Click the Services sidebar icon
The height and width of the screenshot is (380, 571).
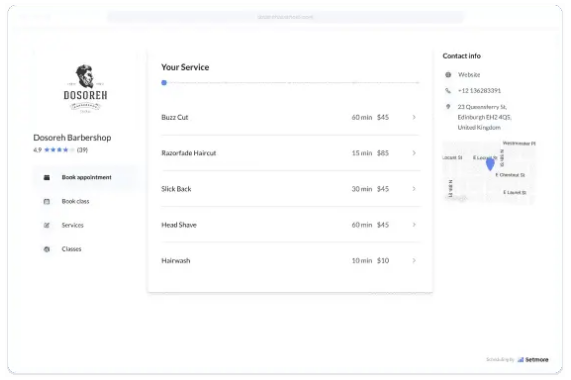[47, 225]
